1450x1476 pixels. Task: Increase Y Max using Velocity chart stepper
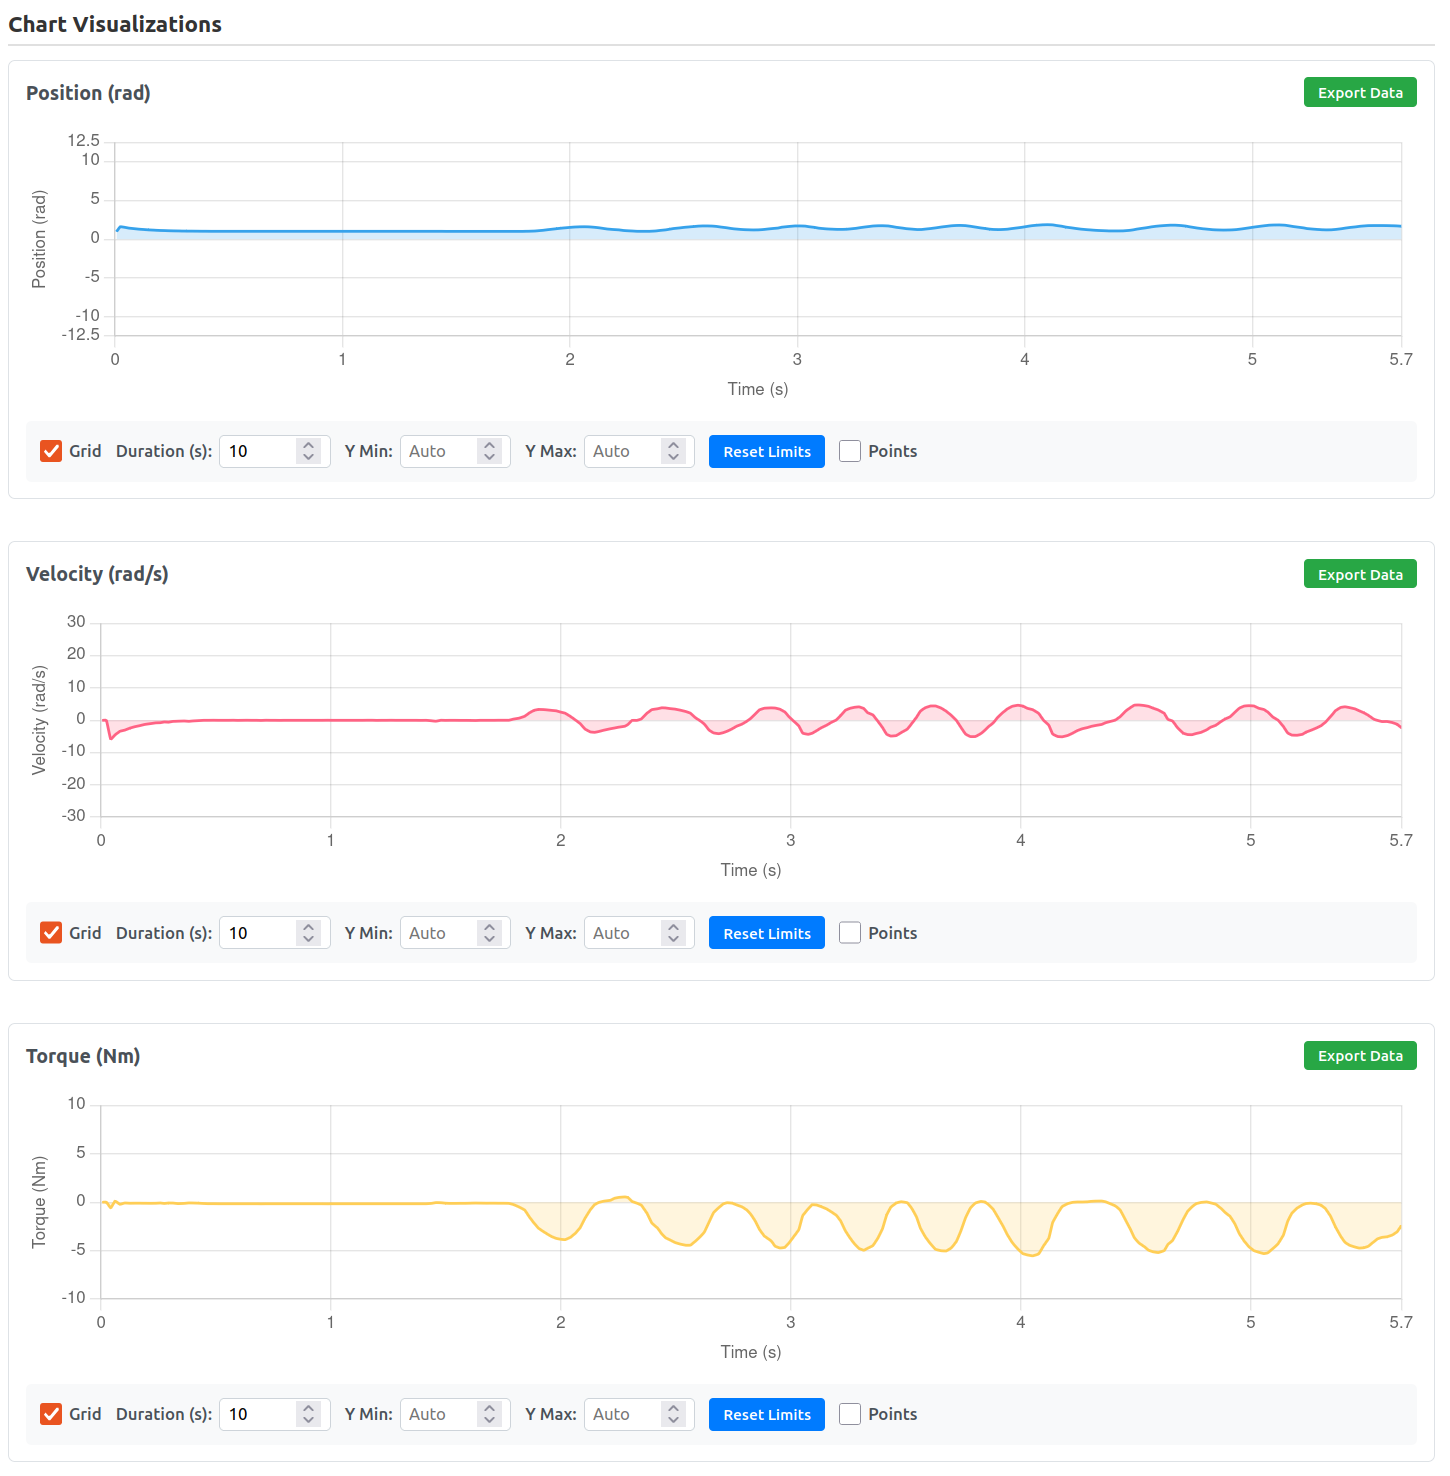point(675,926)
